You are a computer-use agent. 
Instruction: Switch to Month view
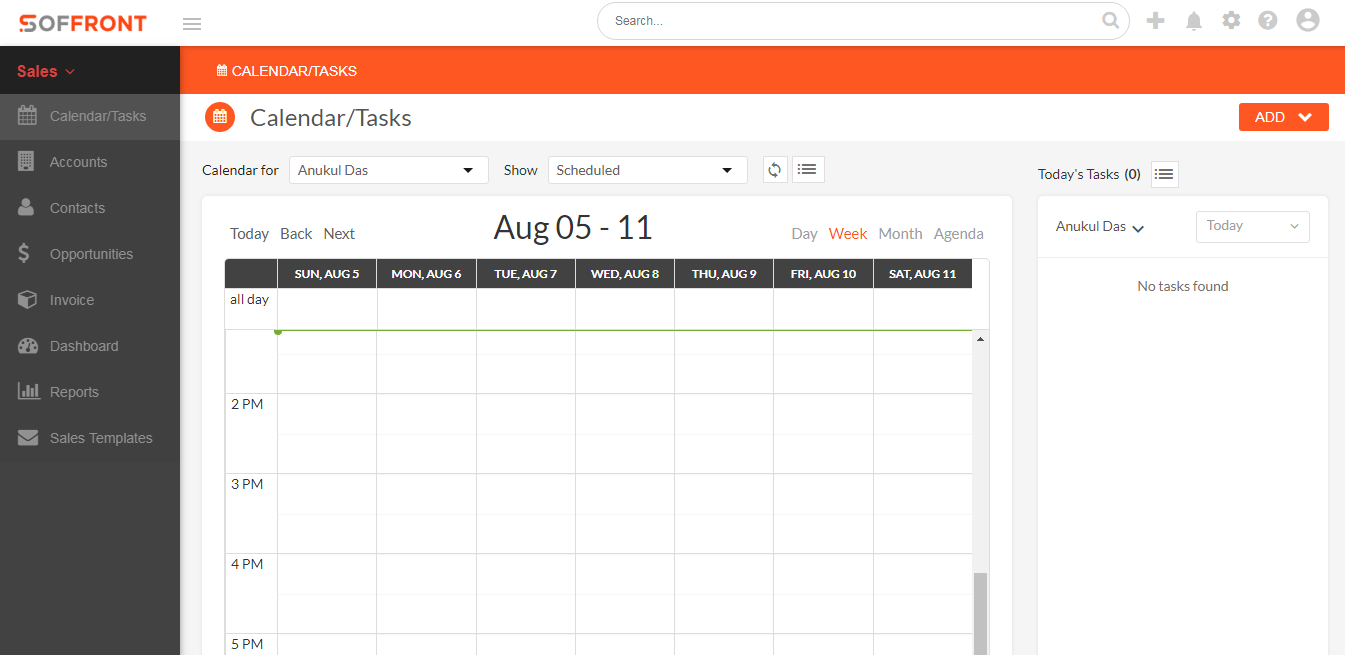click(900, 233)
